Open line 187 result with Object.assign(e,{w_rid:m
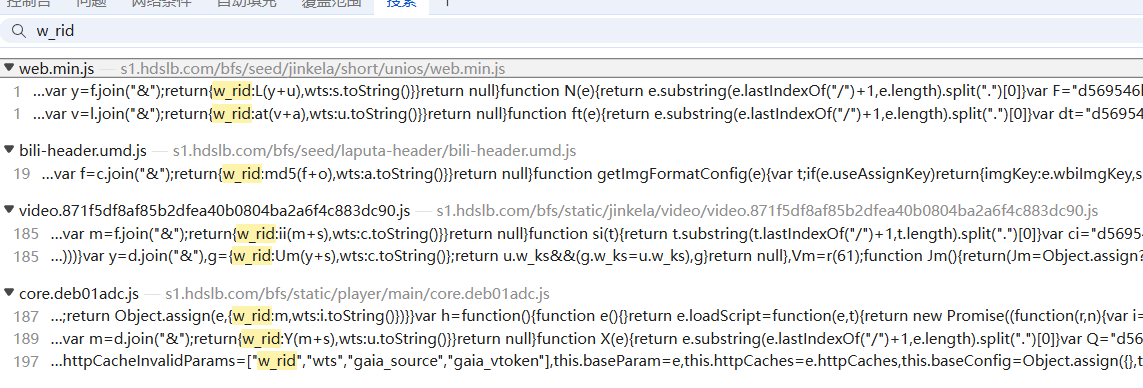Screen dimensions: 1143x388 (x=596, y=316)
